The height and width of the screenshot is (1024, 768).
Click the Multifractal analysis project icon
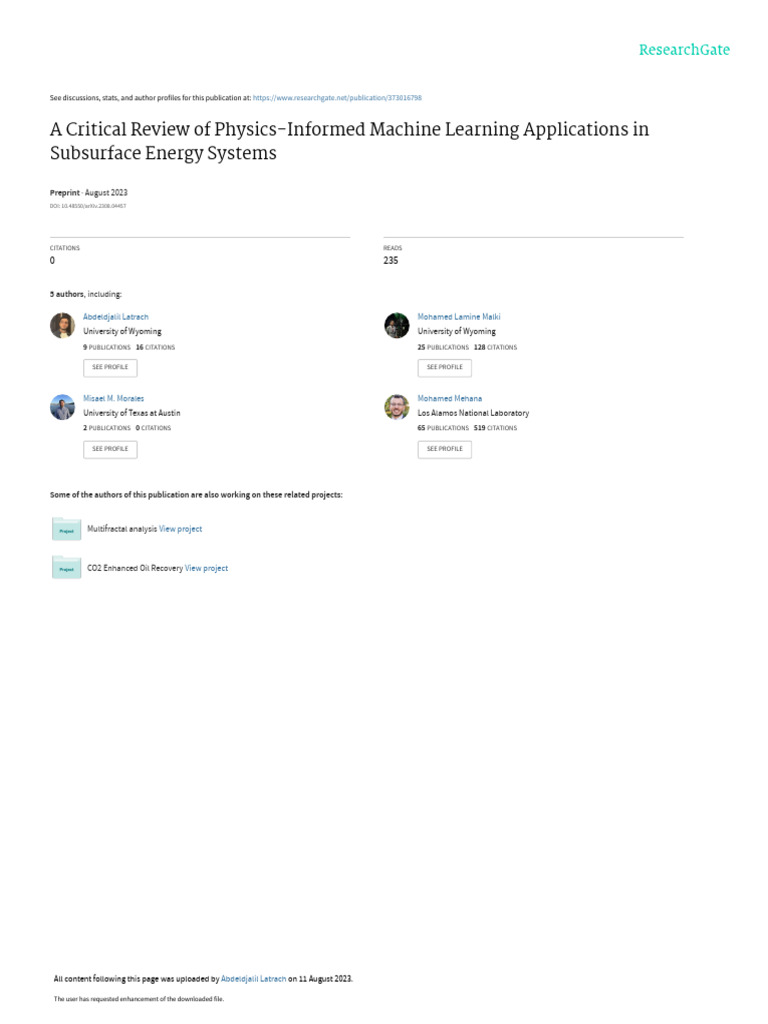[x=66, y=529]
